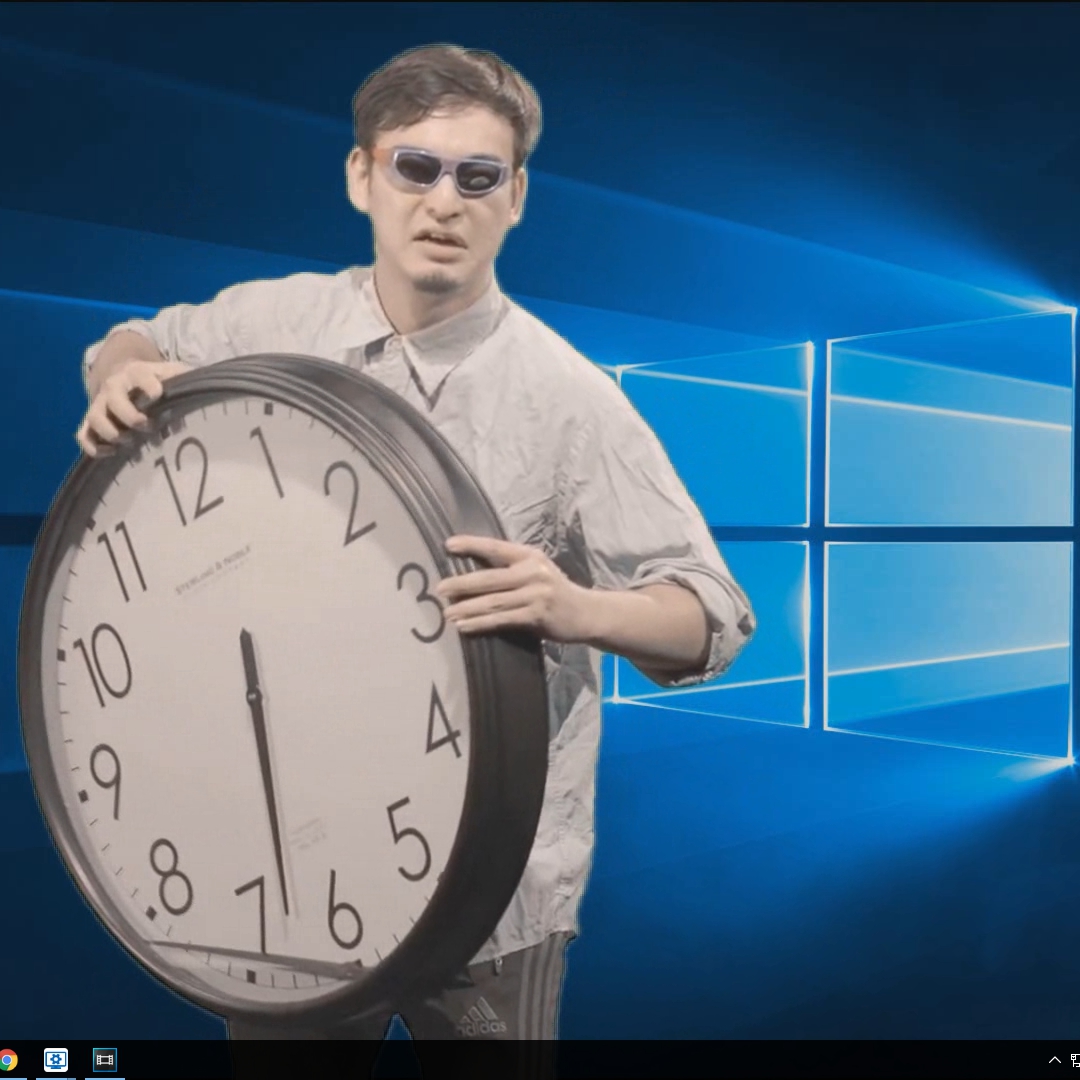Show hidden system tray icons chevron
The image size is (1080, 1080).
click(1055, 1059)
